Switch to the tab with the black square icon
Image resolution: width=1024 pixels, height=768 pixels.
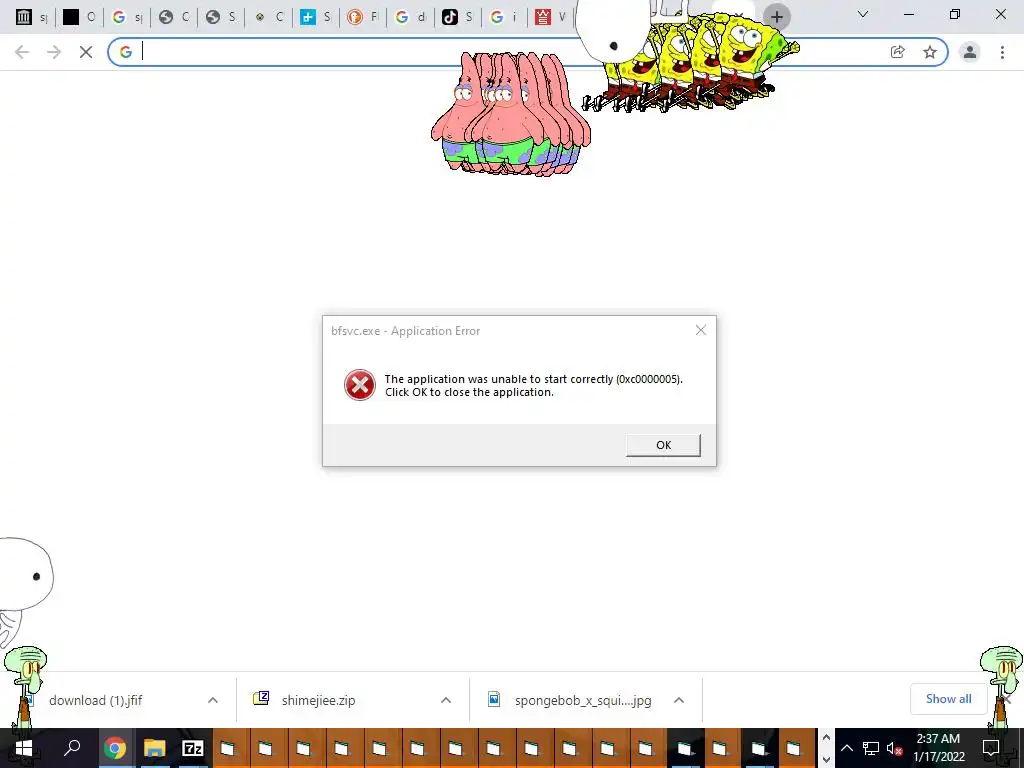click(x=78, y=17)
